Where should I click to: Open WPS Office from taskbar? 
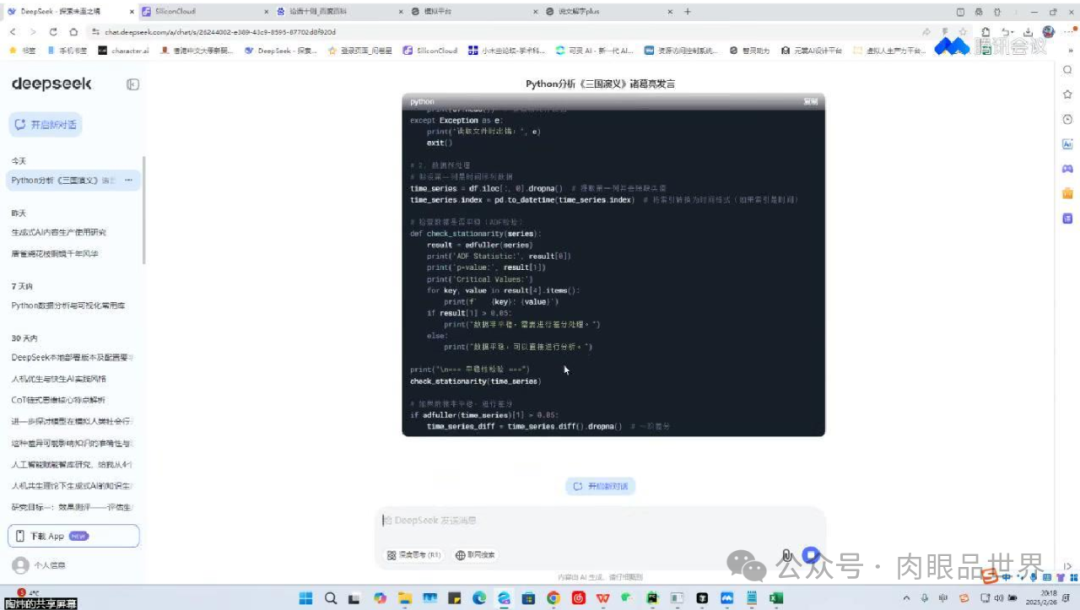tap(603, 598)
